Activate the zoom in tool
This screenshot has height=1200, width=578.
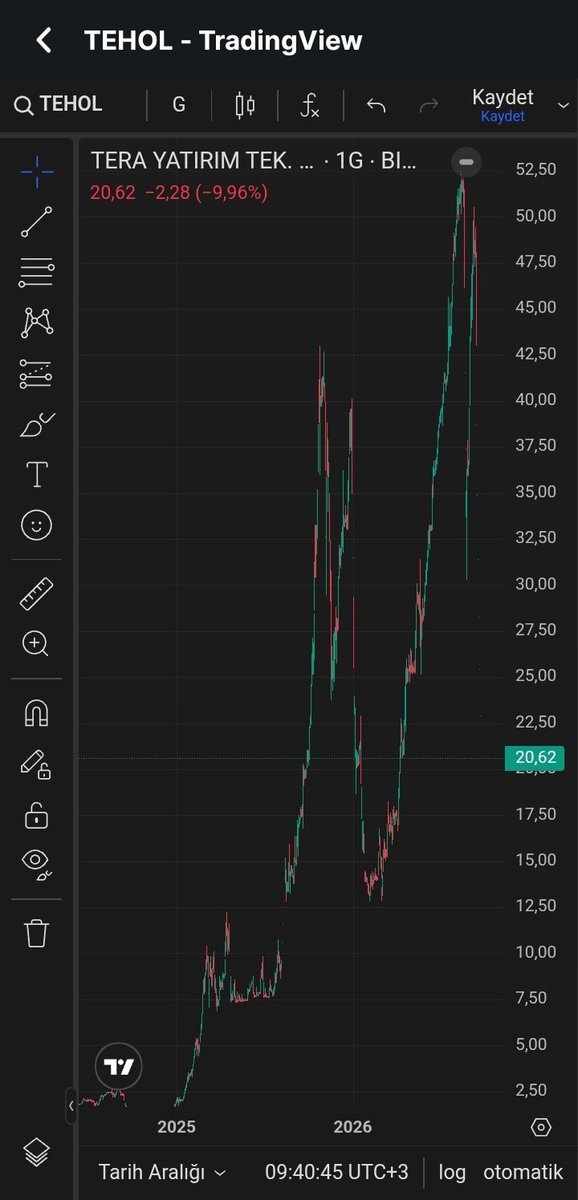pyautogui.click(x=36, y=644)
